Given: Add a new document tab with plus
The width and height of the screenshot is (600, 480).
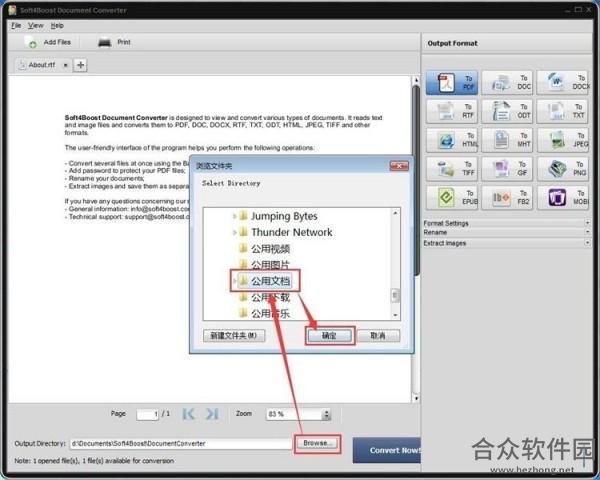Looking at the screenshot, I should pyautogui.click(x=80, y=65).
